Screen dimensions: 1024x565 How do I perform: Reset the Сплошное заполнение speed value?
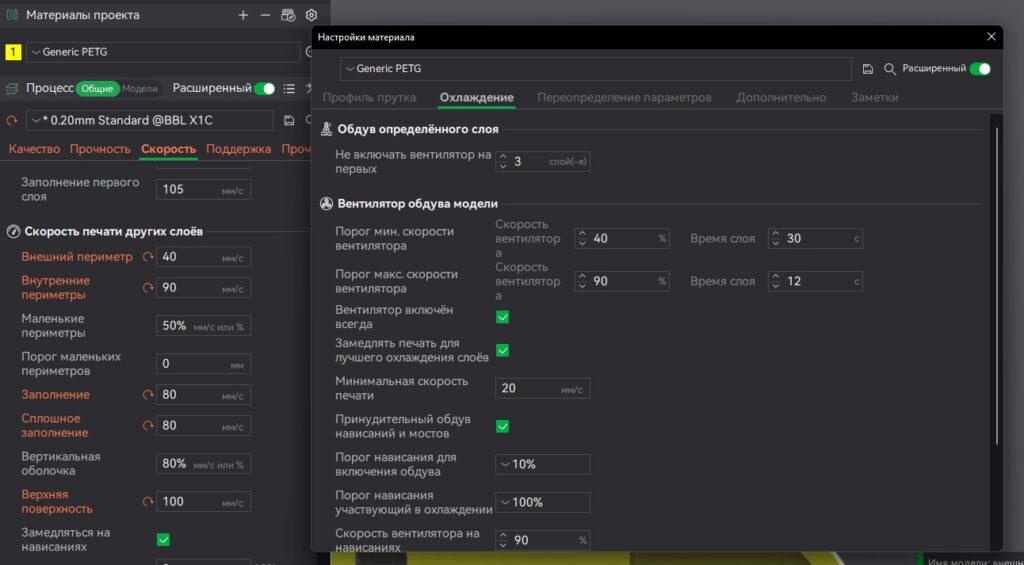pos(148,425)
